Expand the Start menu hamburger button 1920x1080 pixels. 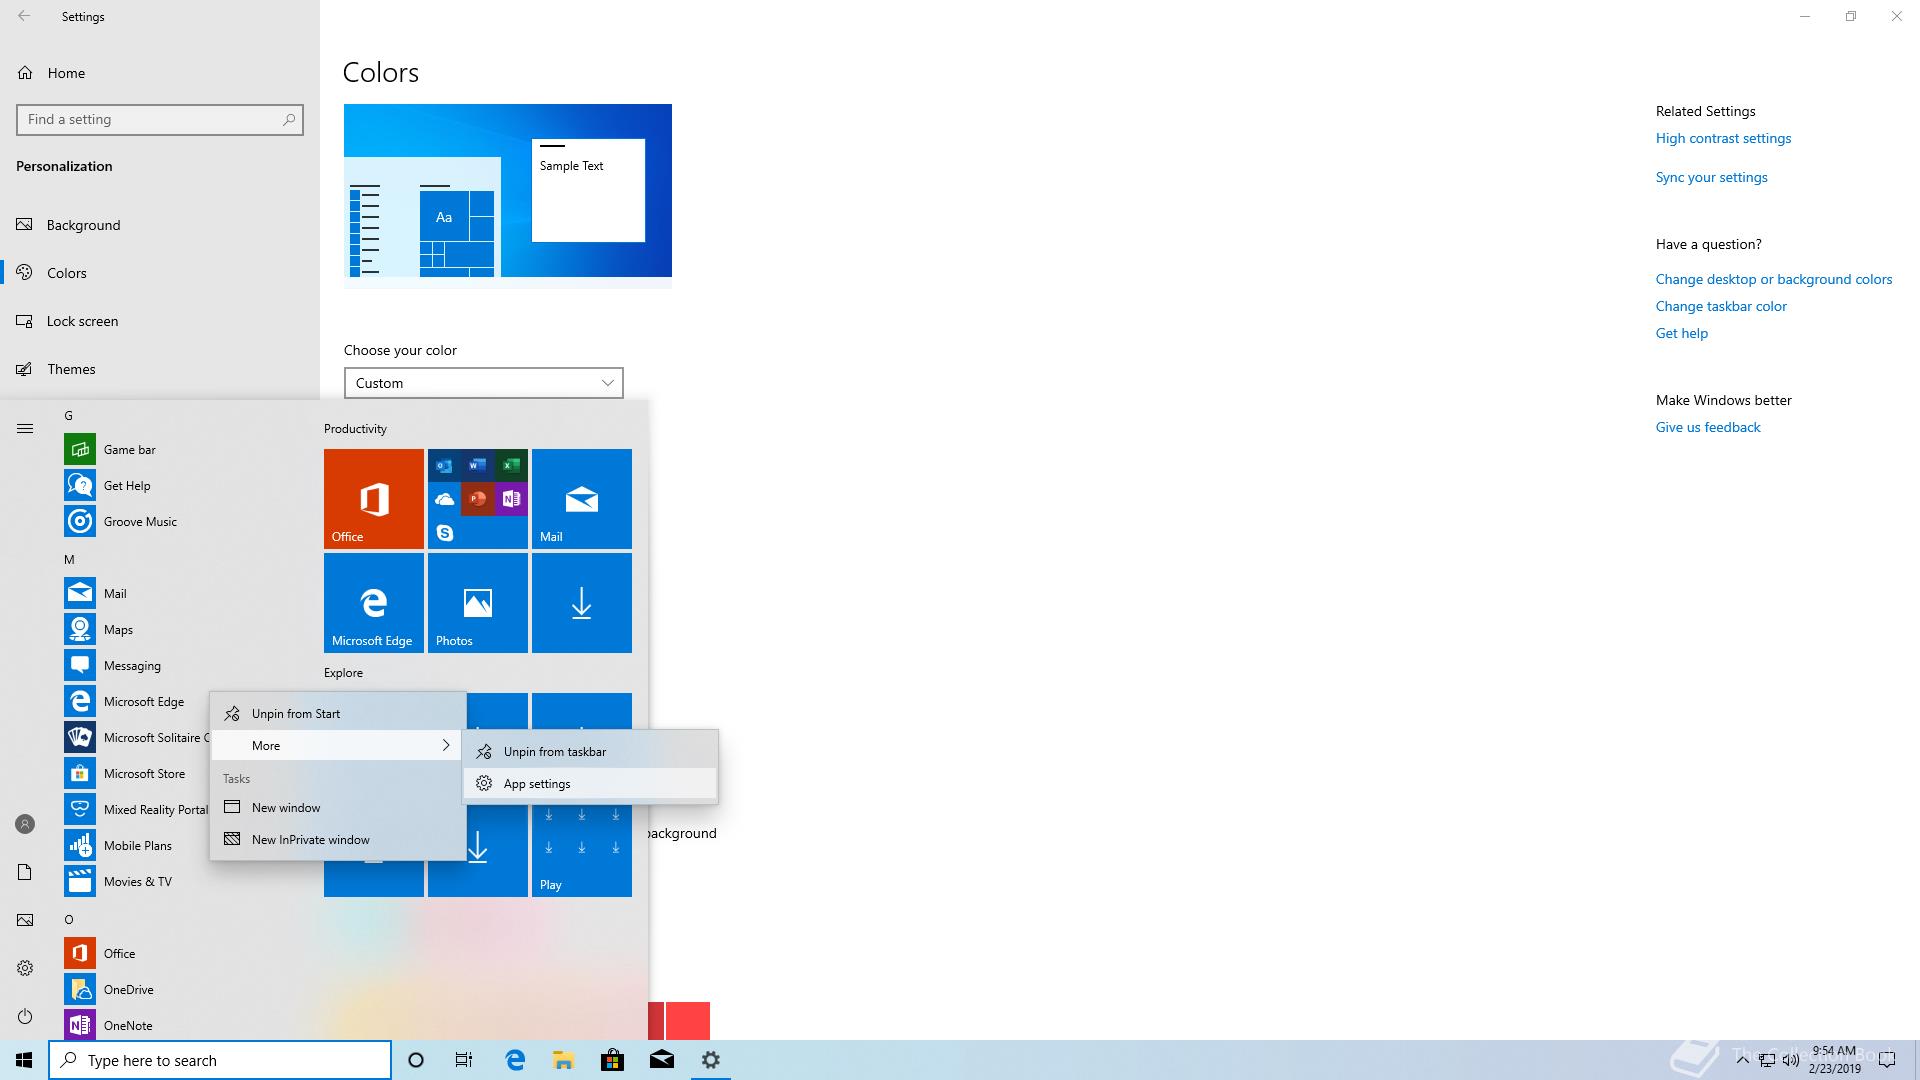click(x=25, y=429)
